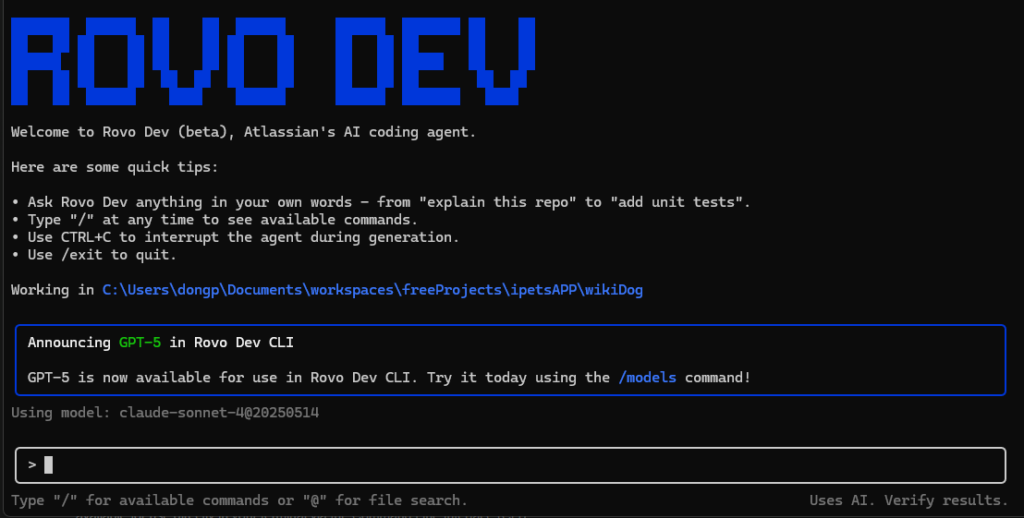
Task: Click 'Welcome to Rovo Dev (beta)' line
Action: [244, 132]
